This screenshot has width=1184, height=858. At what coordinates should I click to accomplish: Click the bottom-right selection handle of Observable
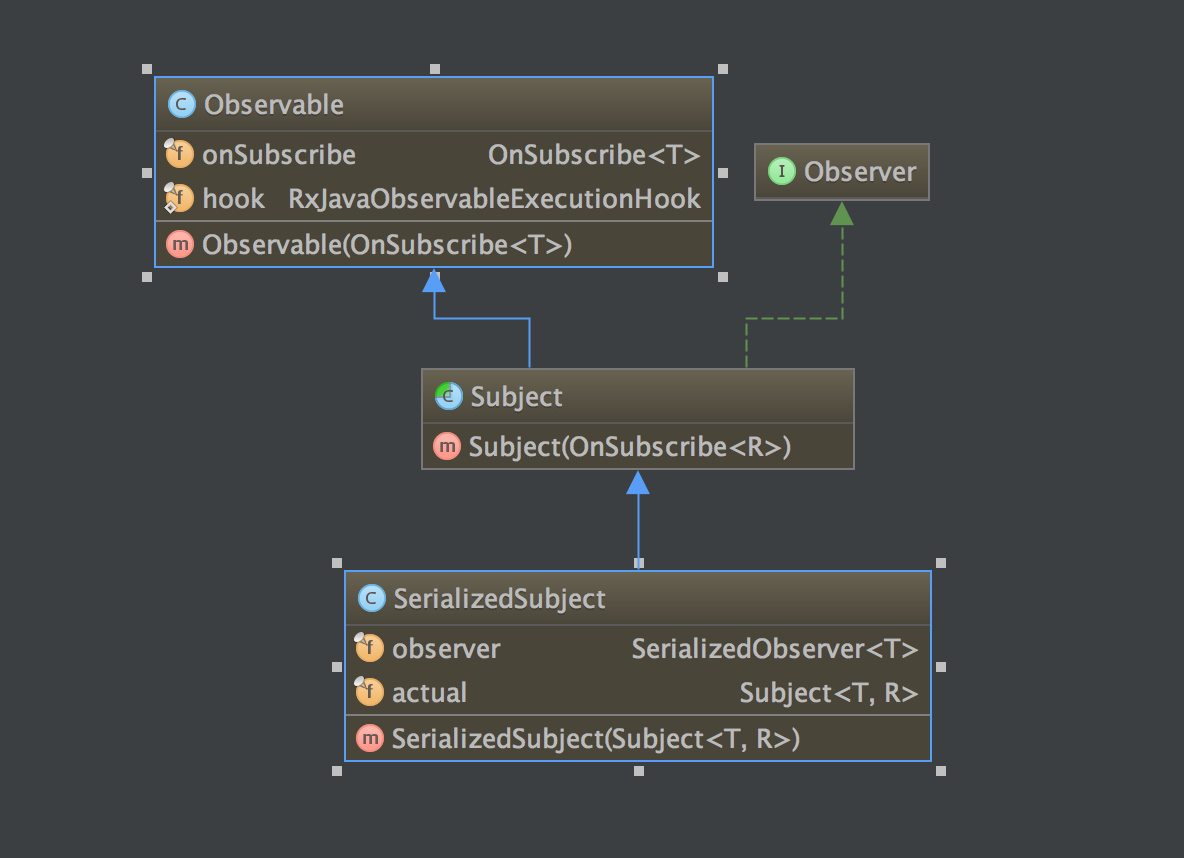tap(723, 277)
